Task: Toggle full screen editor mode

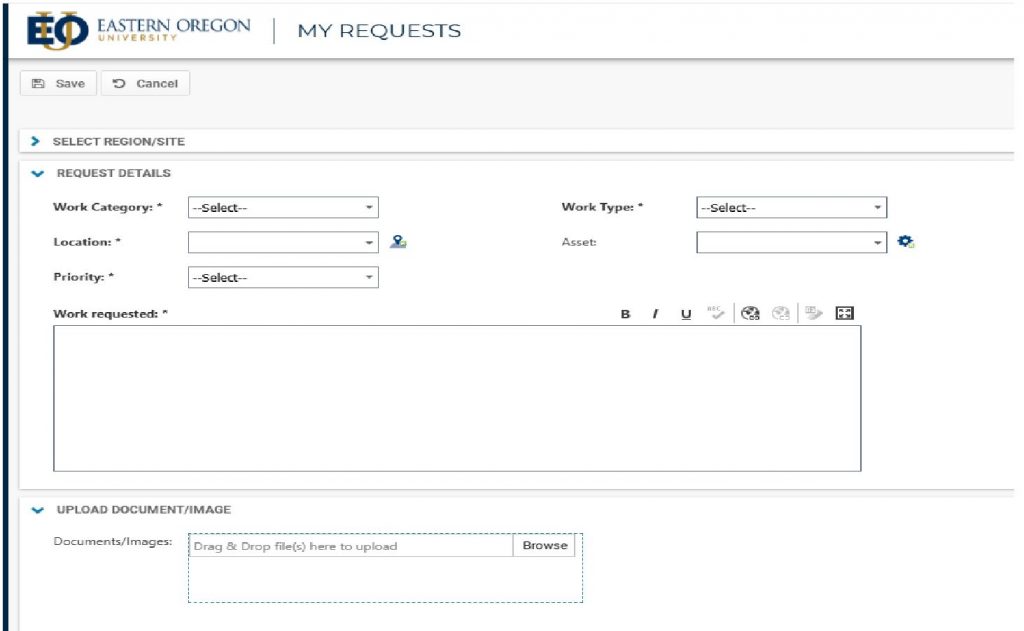Action: click(844, 314)
